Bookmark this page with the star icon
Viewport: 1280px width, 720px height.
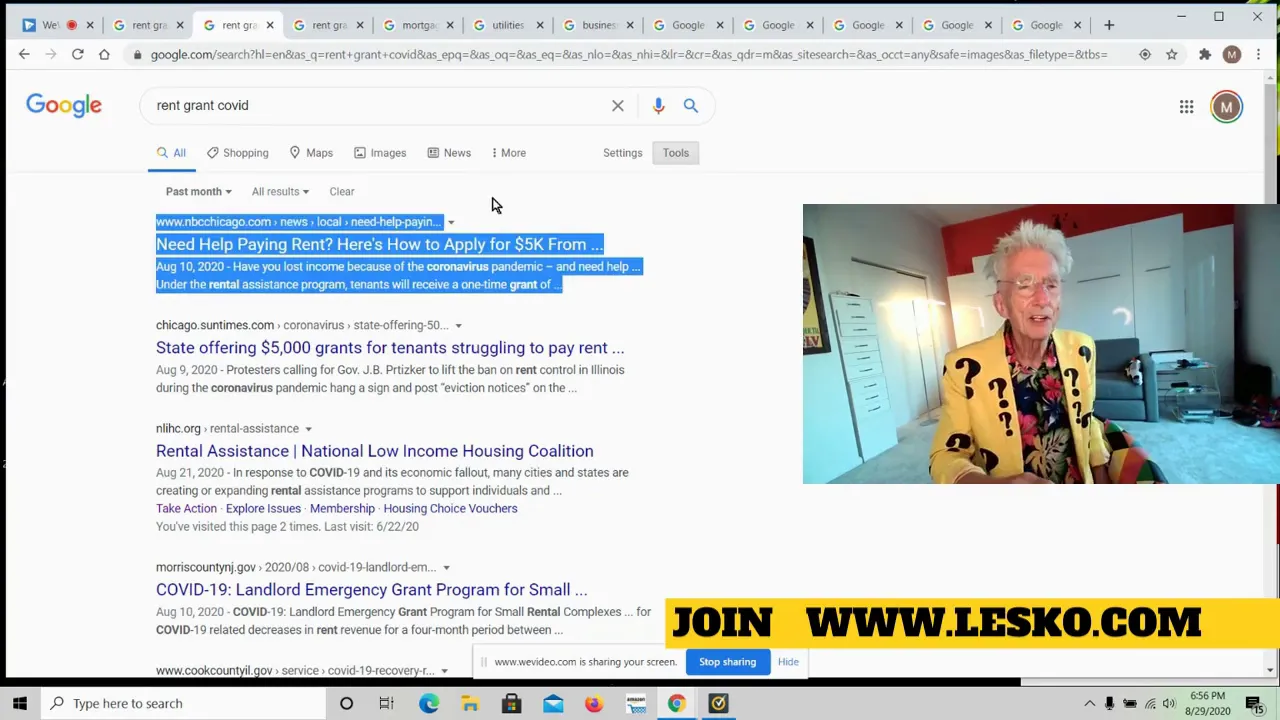pos(1172,54)
